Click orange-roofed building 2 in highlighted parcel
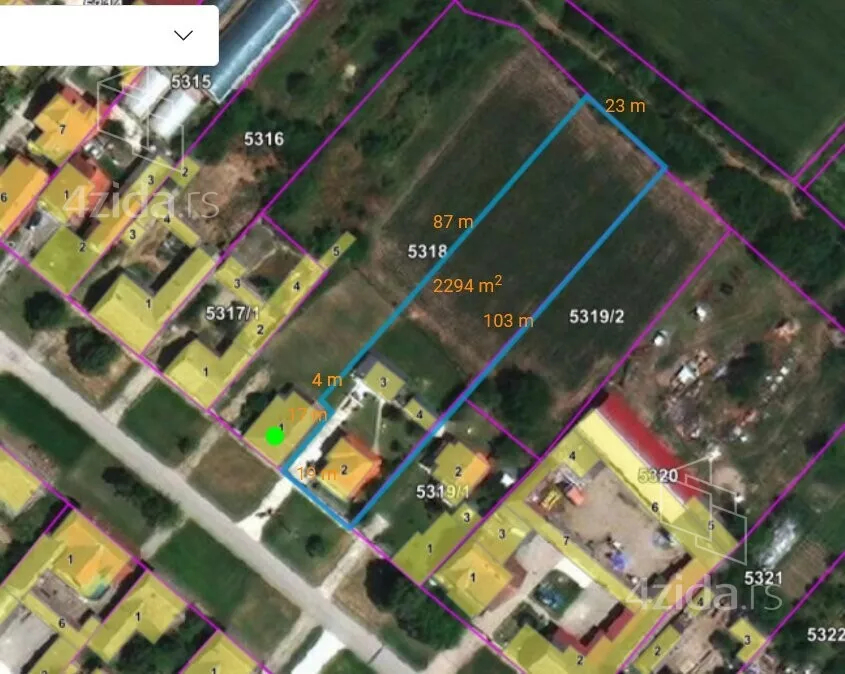This screenshot has width=845, height=674. 347,469
